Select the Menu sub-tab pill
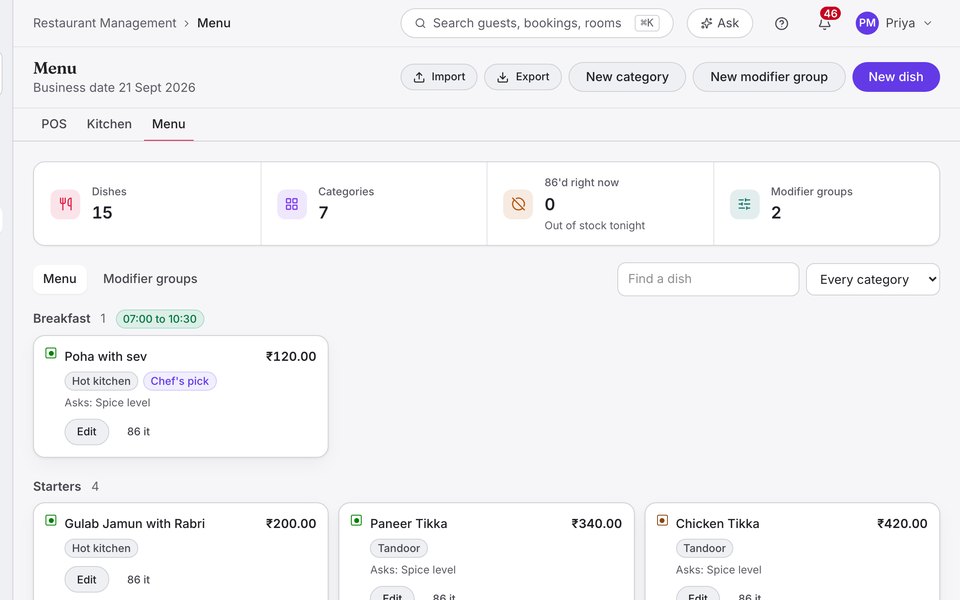This screenshot has width=960, height=600. (59, 279)
